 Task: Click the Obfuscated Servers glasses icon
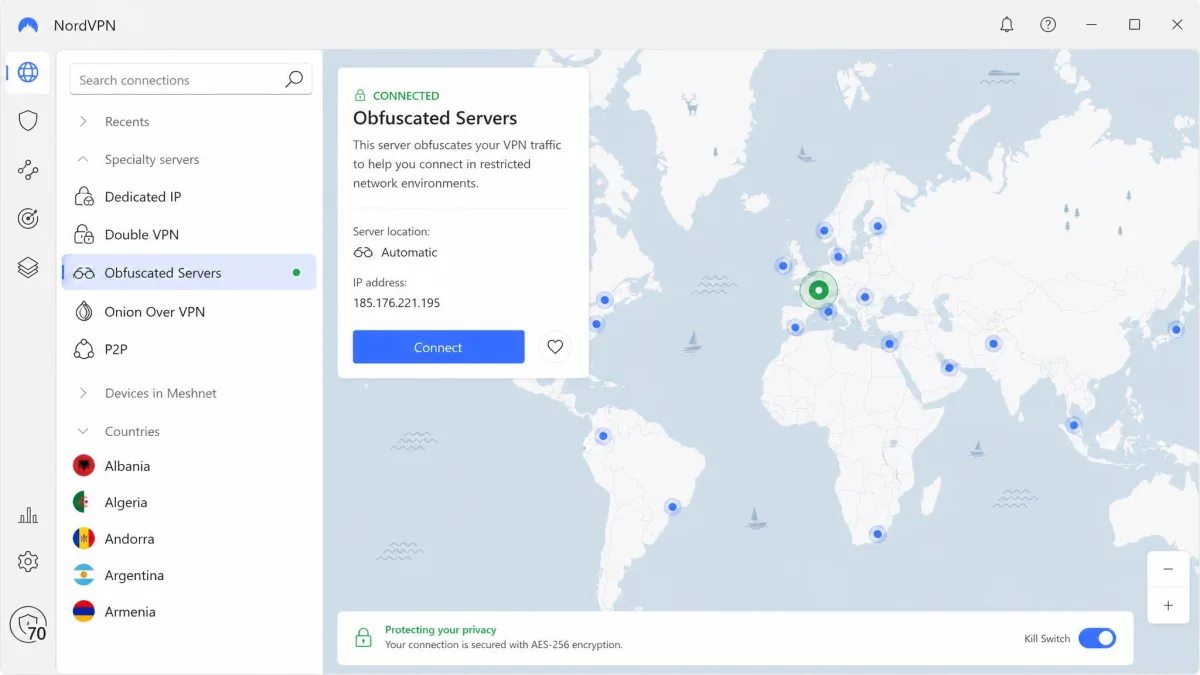coord(84,273)
